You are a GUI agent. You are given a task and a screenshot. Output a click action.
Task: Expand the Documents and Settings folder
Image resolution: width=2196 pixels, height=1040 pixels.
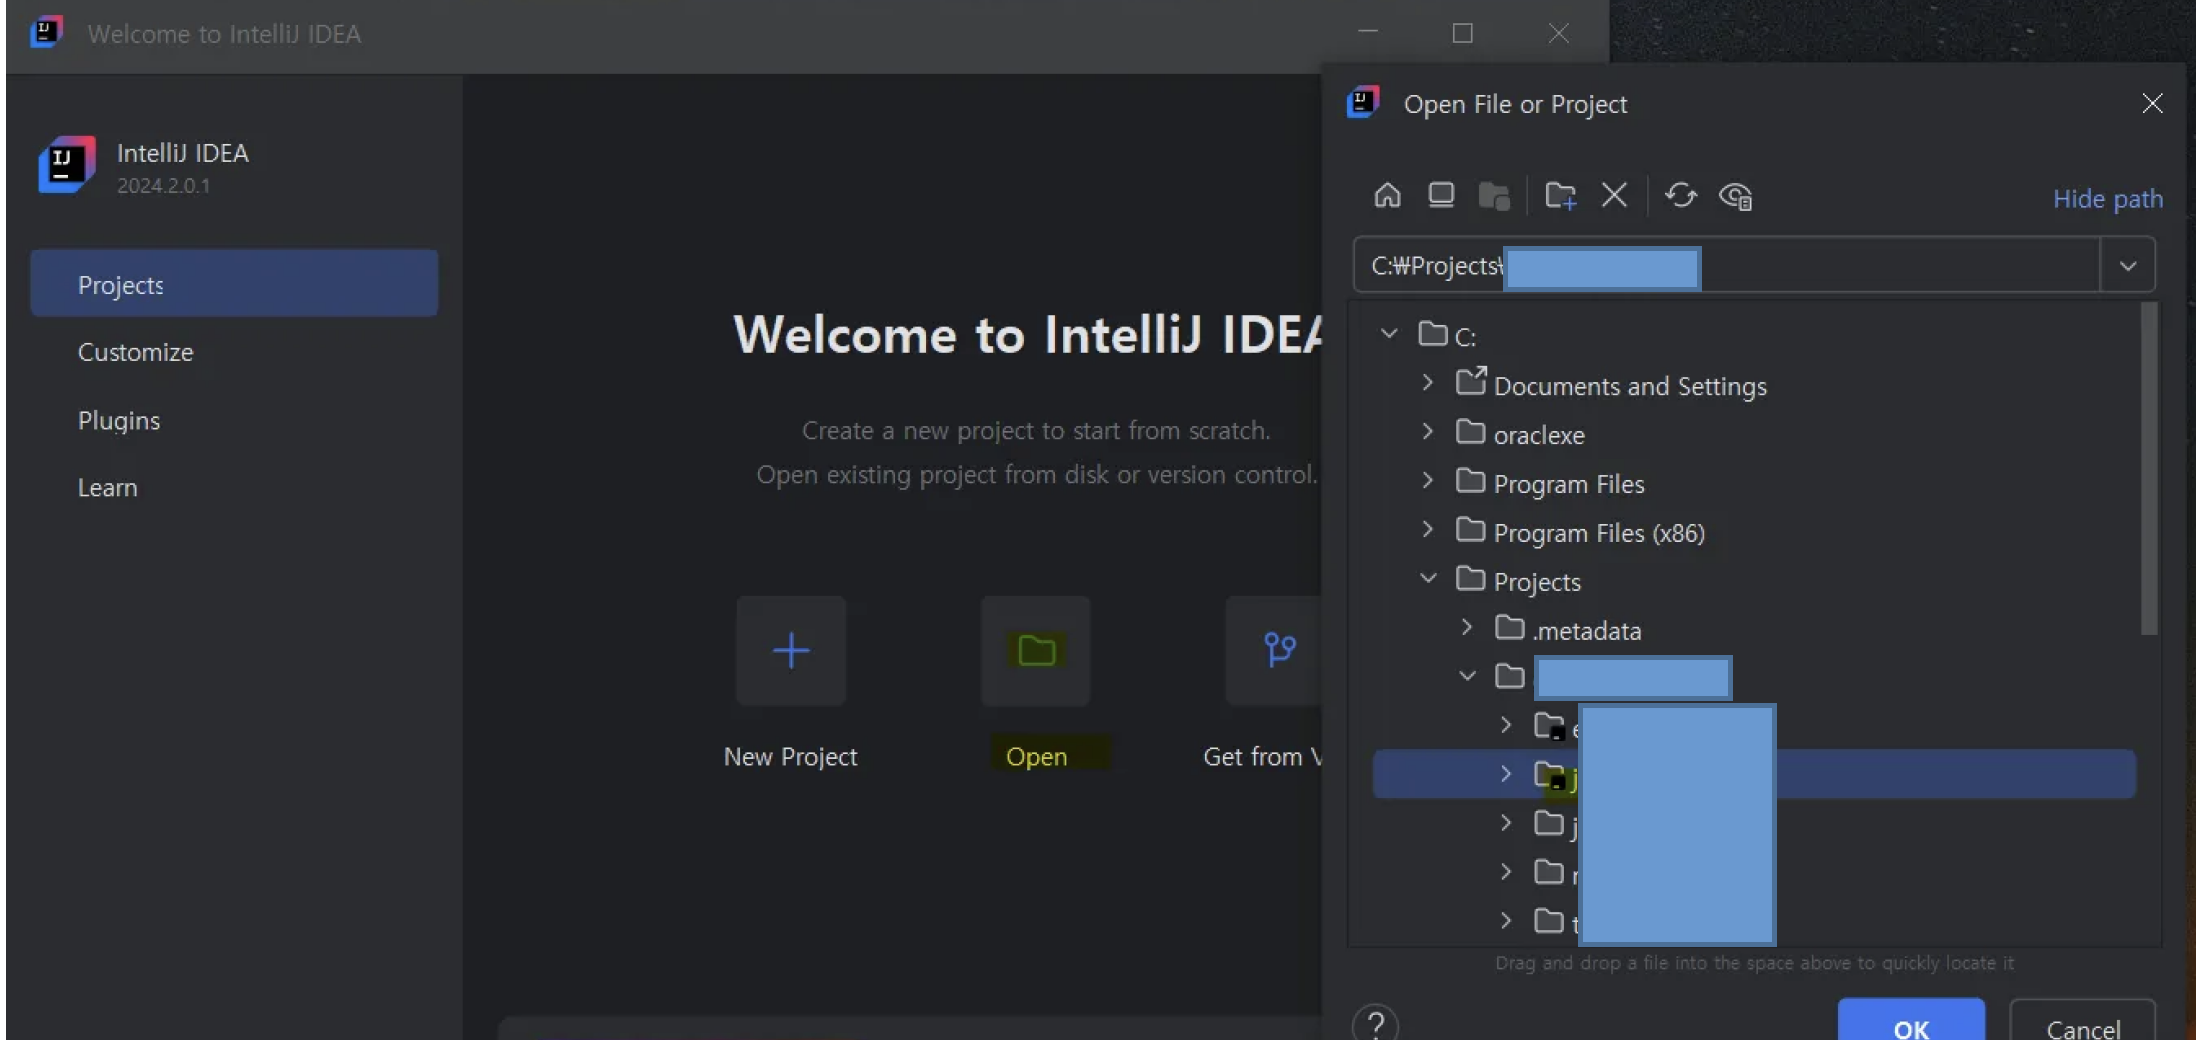point(1428,383)
